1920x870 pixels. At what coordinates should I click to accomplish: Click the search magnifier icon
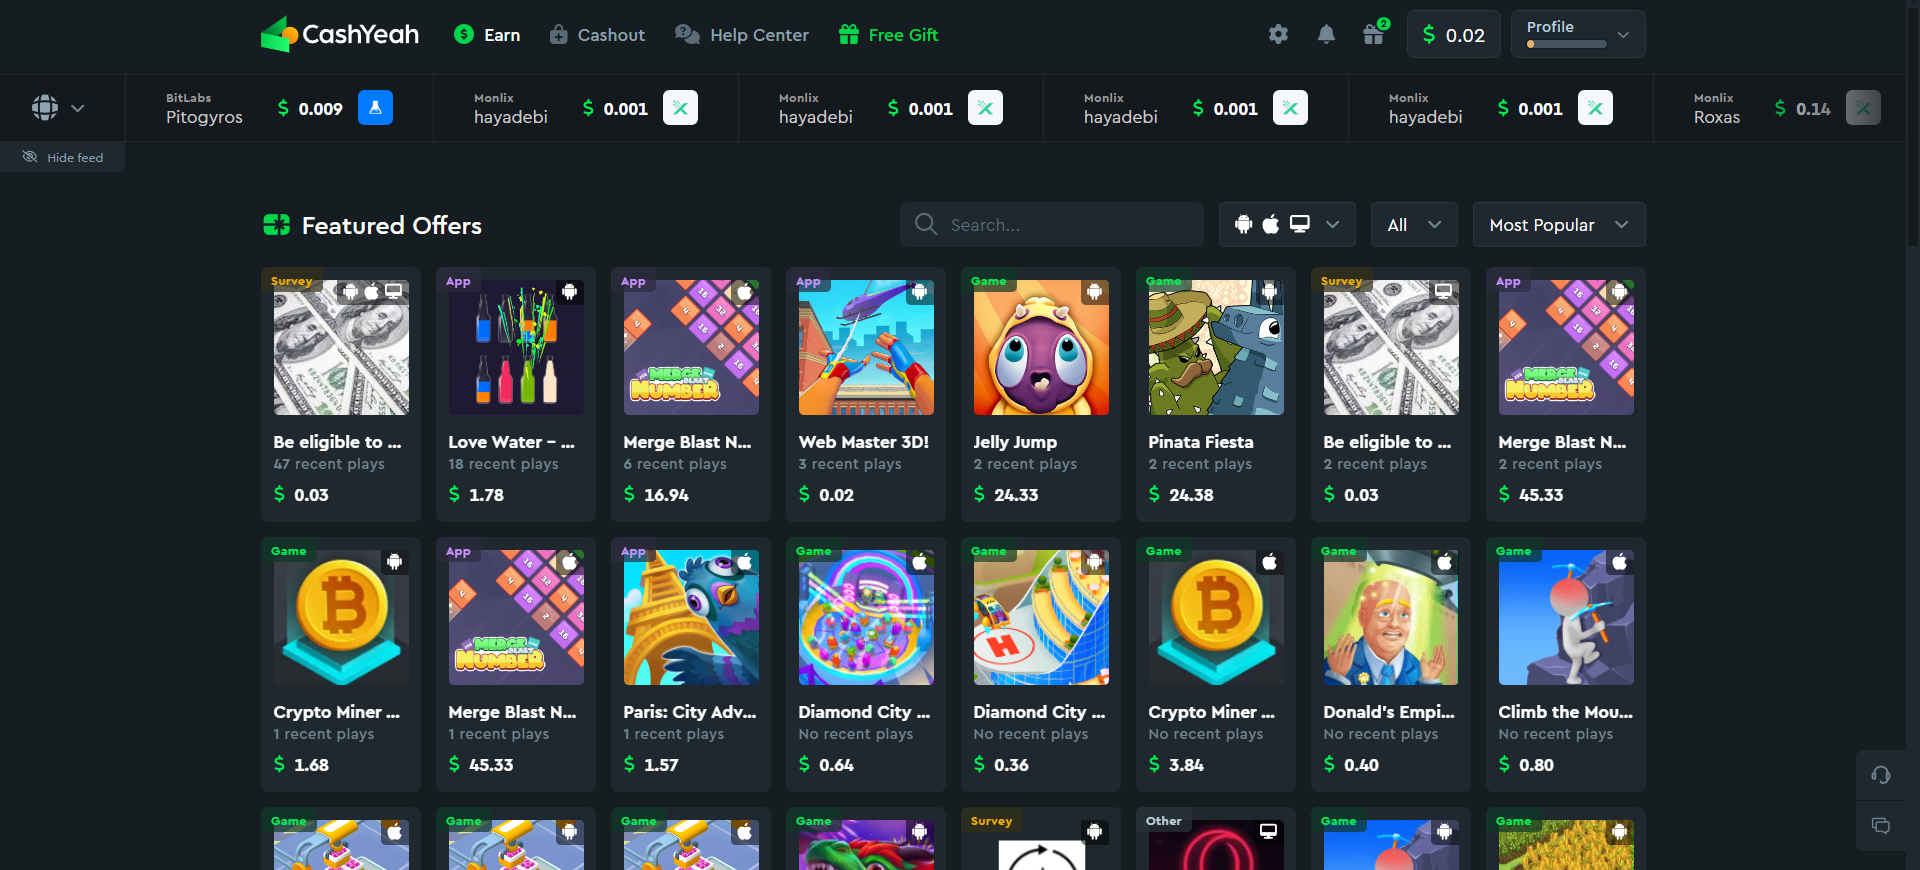click(926, 224)
